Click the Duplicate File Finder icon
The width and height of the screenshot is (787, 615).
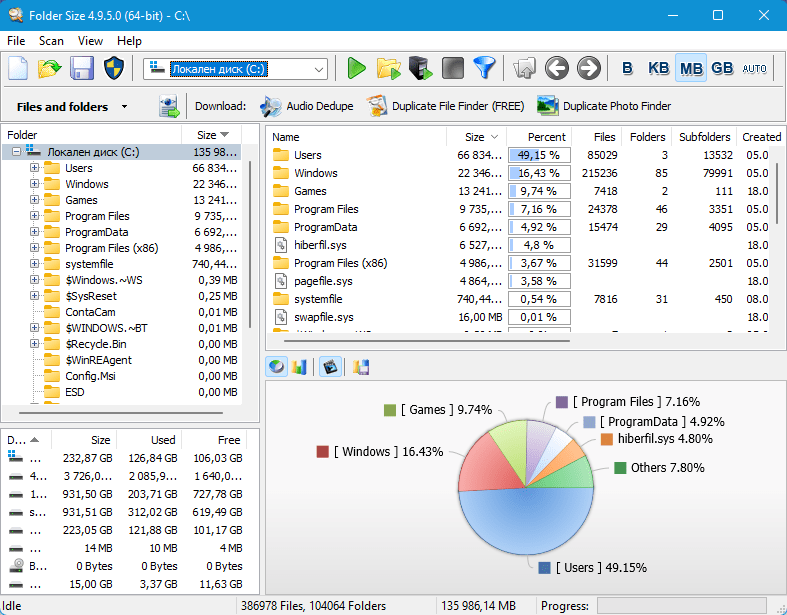pos(376,106)
